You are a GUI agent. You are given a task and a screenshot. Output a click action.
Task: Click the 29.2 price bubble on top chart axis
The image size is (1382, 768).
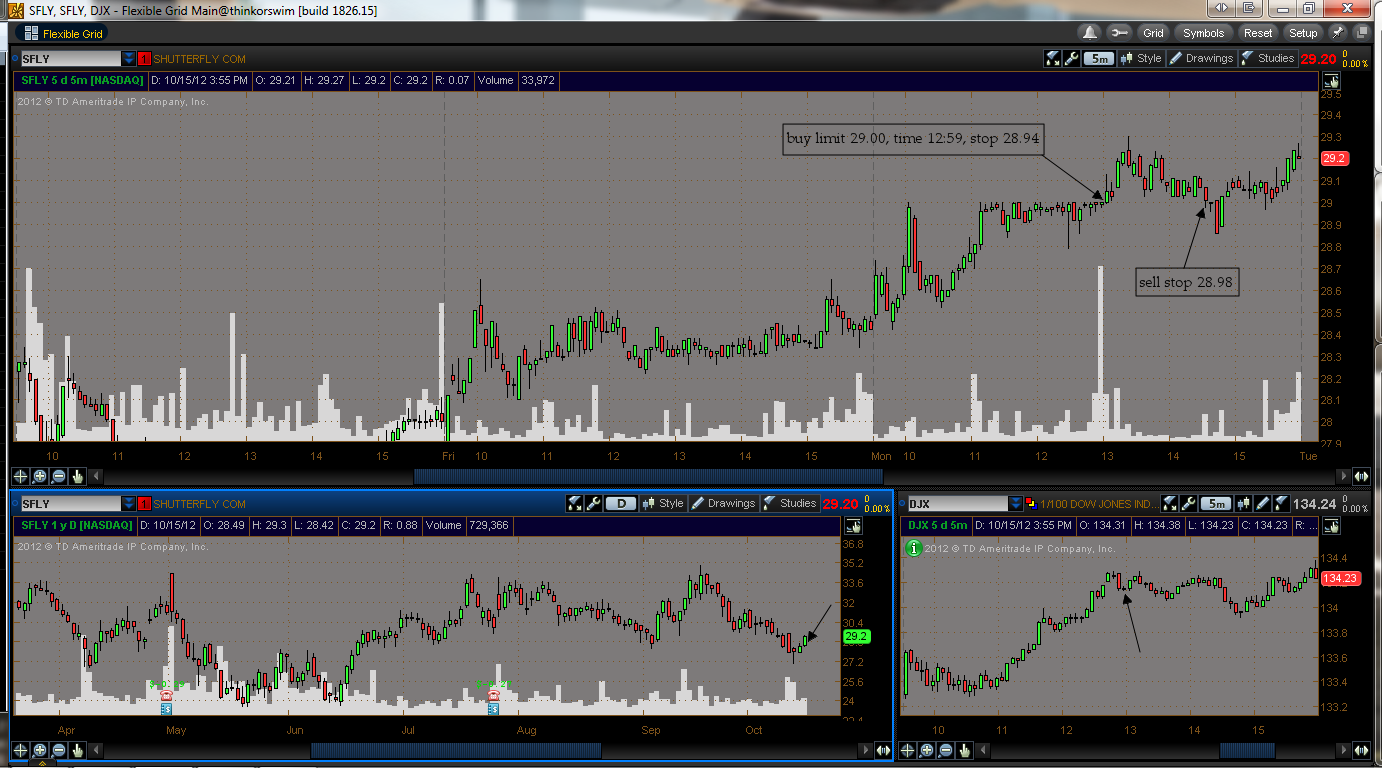(x=1335, y=158)
